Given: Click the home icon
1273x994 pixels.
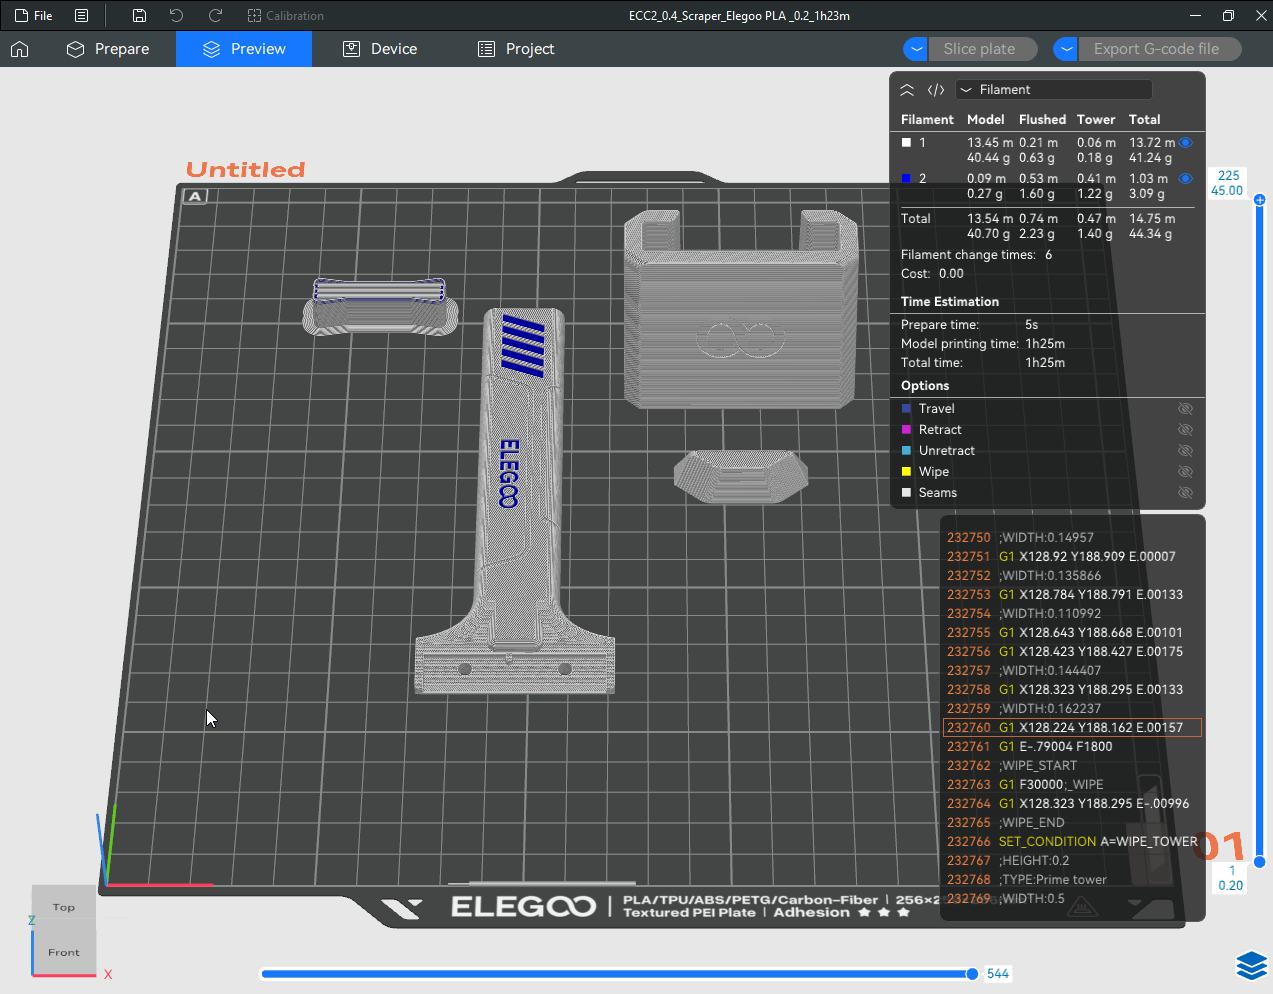Looking at the screenshot, I should coord(20,49).
